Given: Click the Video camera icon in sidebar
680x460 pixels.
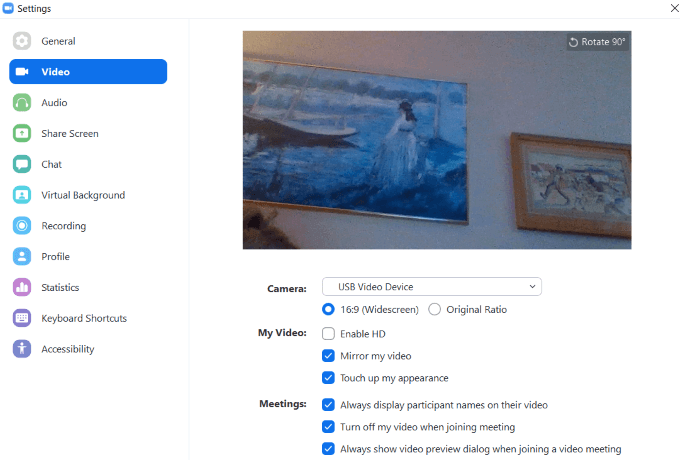Looking at the screenshot, I should pos(22,72).
